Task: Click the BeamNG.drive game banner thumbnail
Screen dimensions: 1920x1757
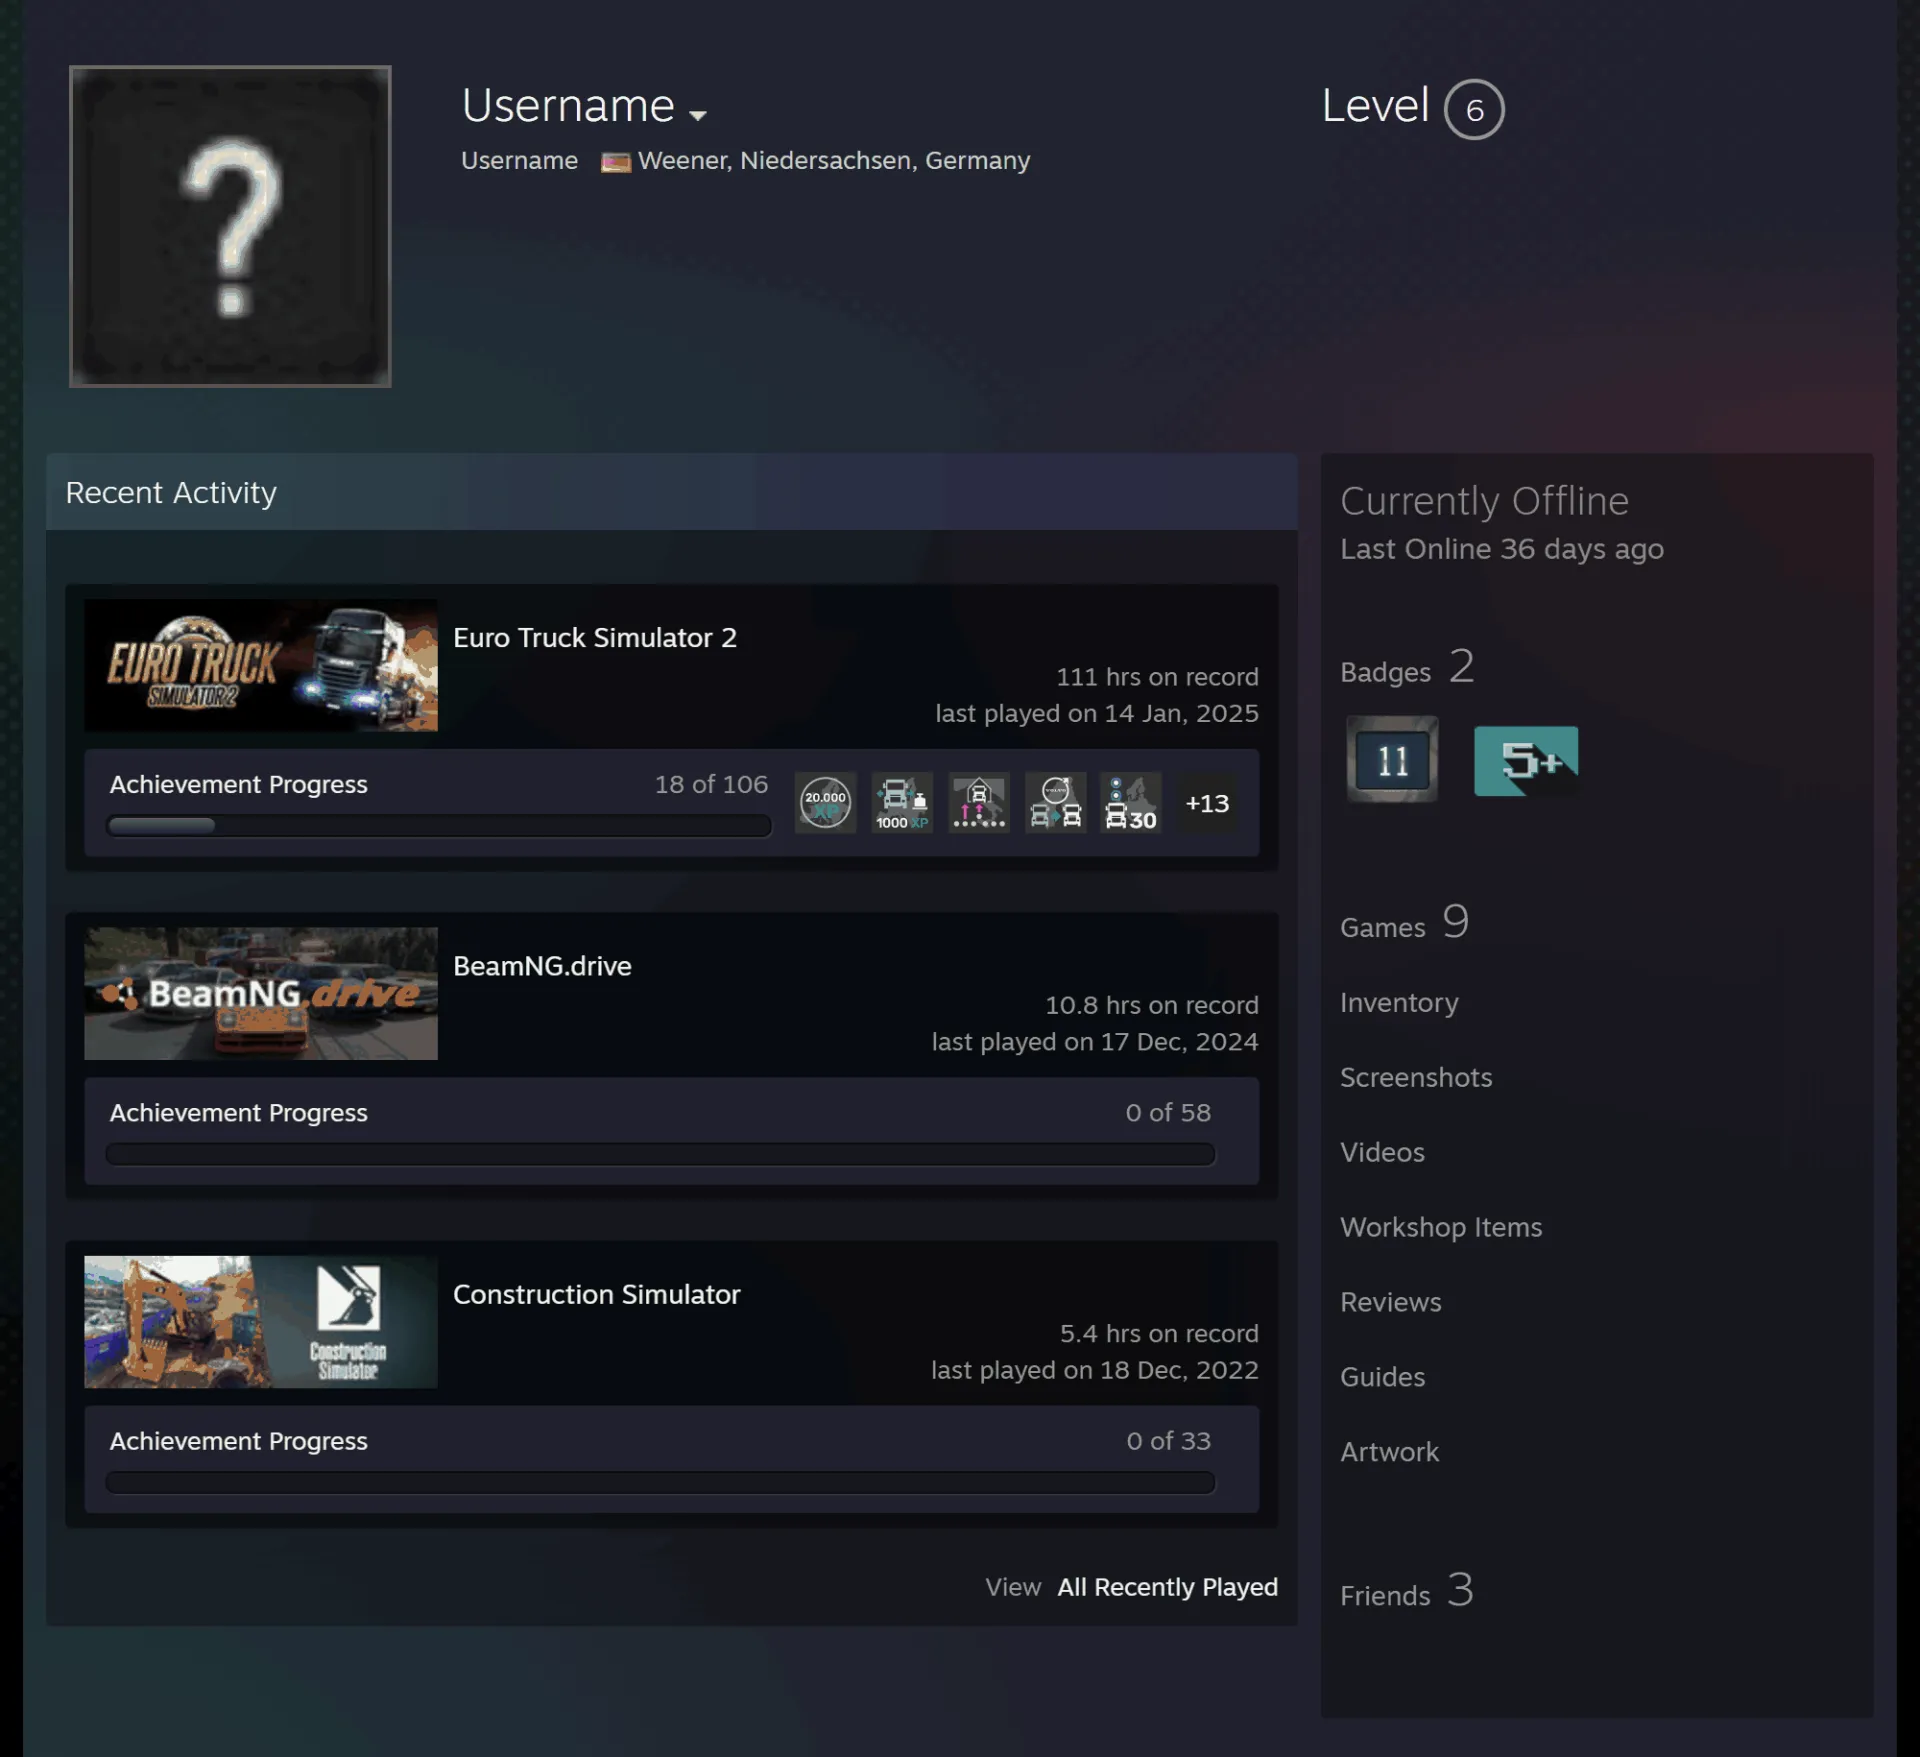Action: pos(261,993)
